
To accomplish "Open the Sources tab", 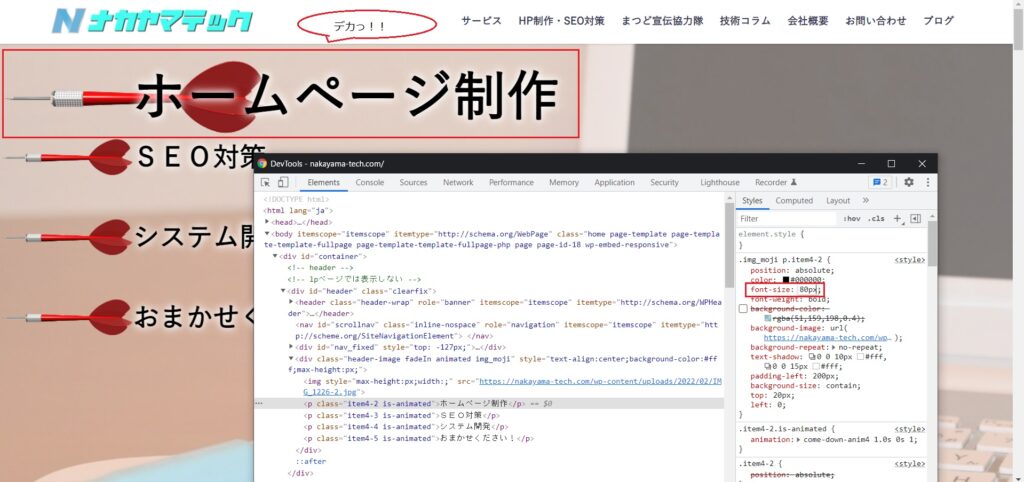I will 413,183.
